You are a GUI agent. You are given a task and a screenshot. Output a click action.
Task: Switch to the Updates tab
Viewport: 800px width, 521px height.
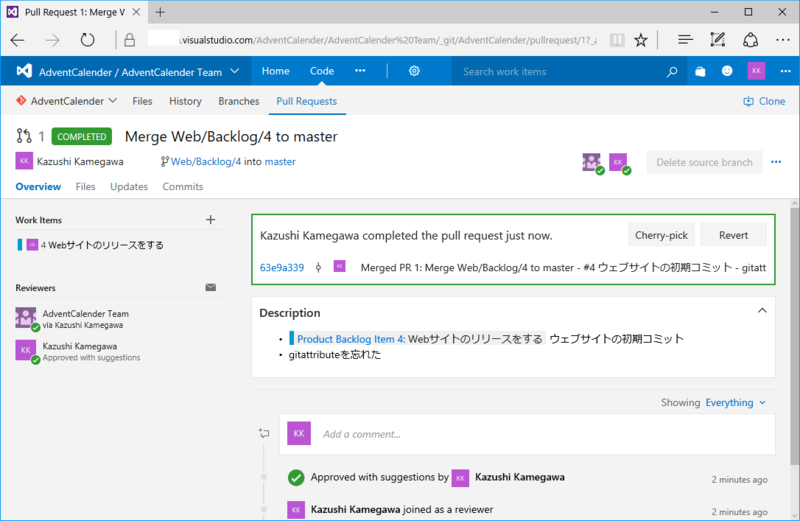pyautogui.click(x=129, y=187)
